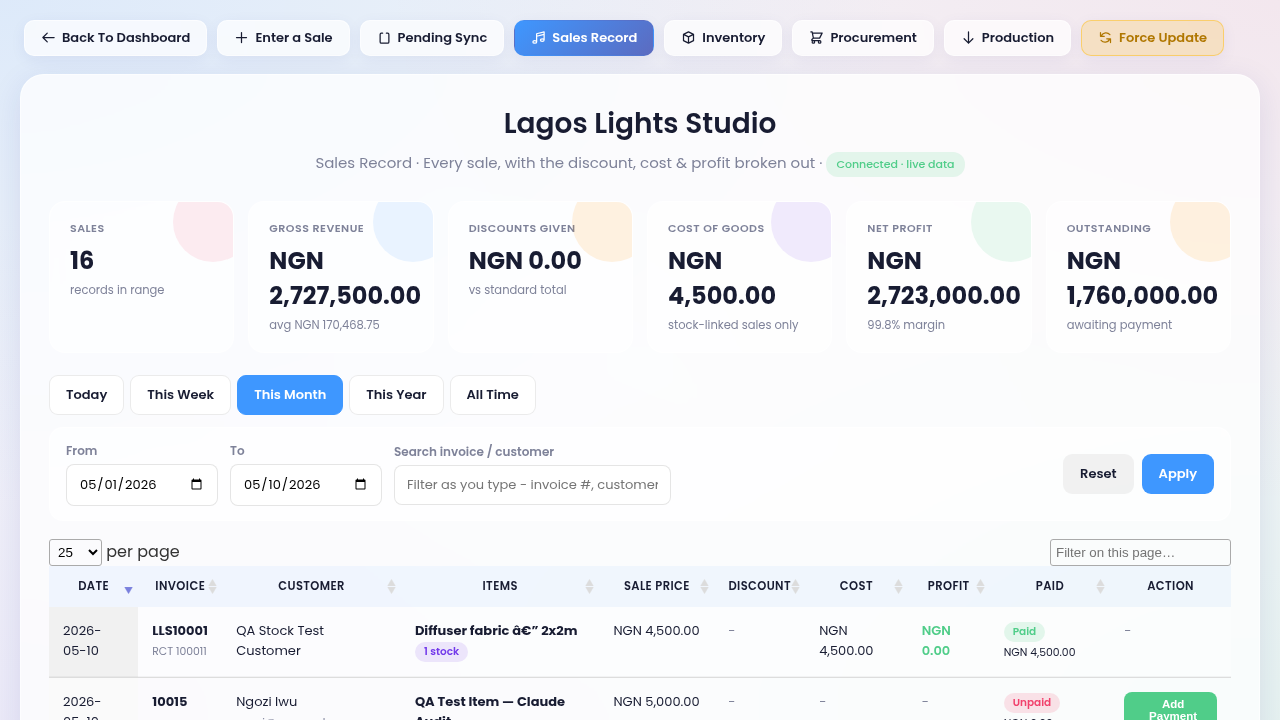This screenshot has height=720, width=1280.
Task: Go to Back To Dashboard
Action: point(115,38)
